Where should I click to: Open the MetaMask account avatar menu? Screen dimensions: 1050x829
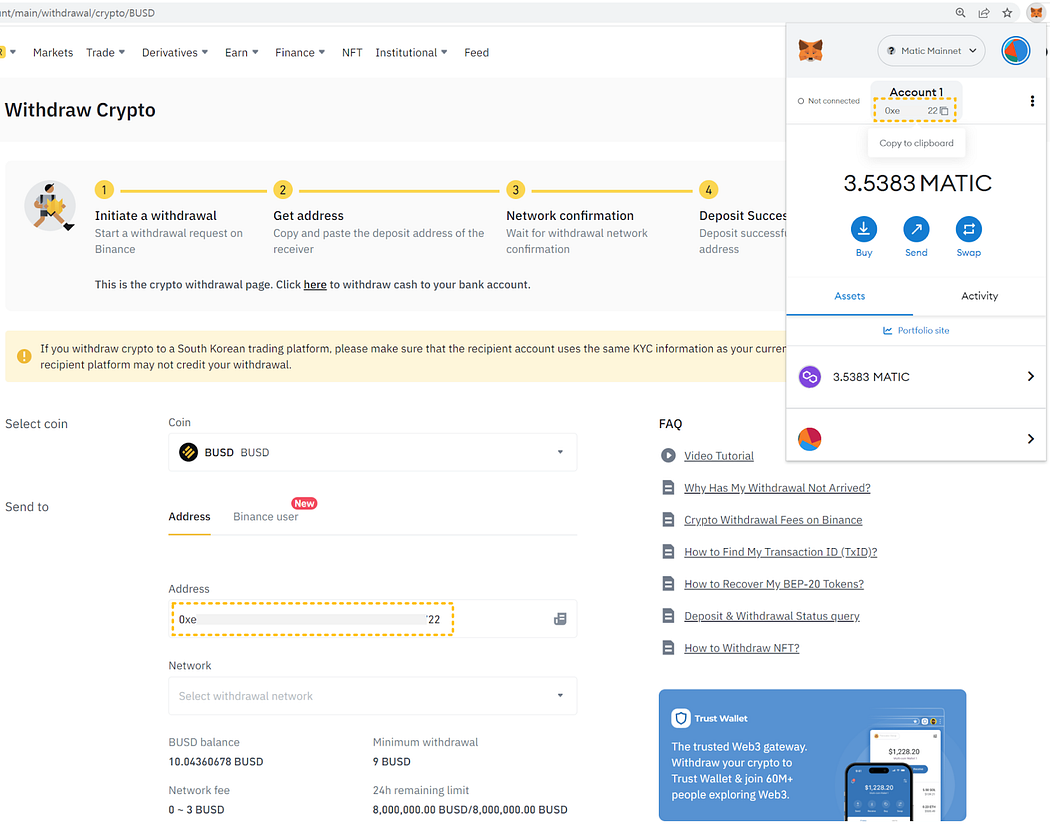tap(1015, 51)
